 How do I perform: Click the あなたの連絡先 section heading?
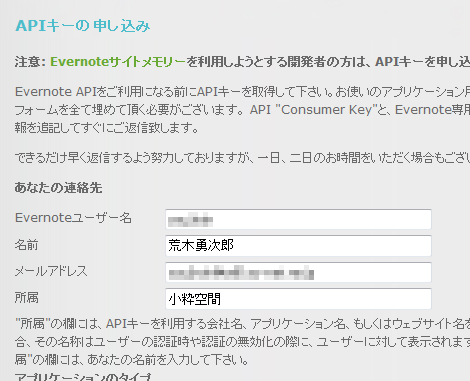coord(58,188)
